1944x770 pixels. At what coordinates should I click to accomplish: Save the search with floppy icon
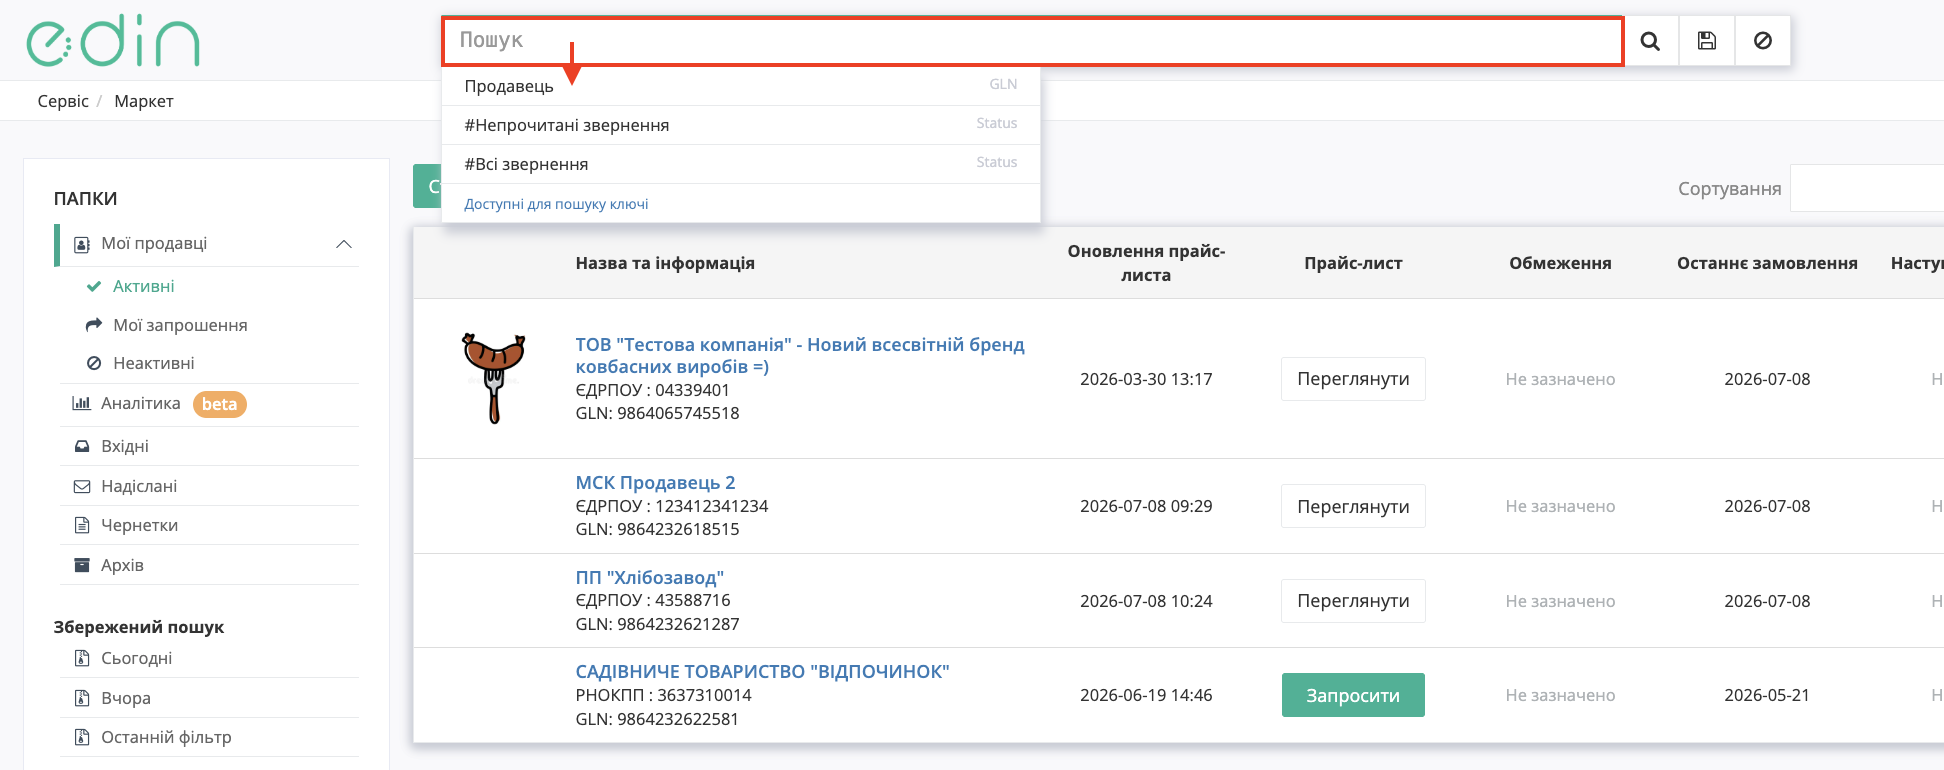1707,41
